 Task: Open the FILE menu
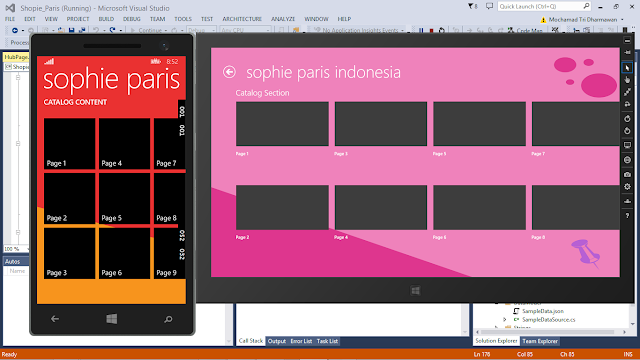click(x=10, y=19)
